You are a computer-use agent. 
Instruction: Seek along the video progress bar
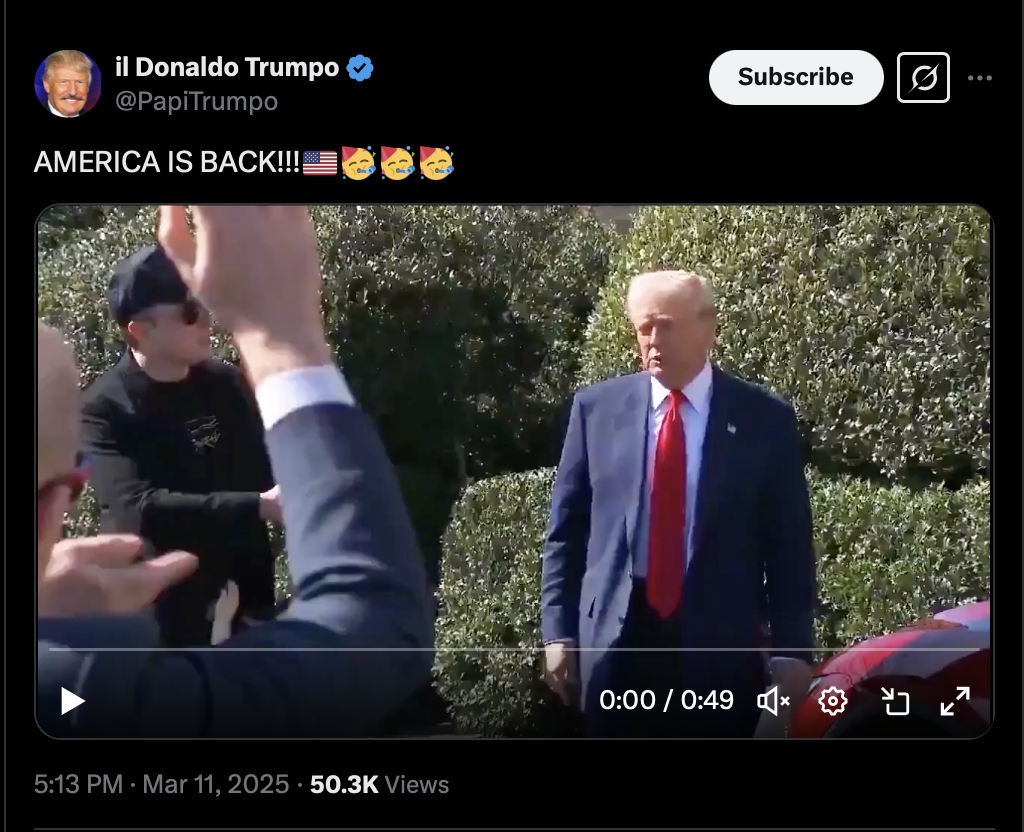(x=515, y=650)
